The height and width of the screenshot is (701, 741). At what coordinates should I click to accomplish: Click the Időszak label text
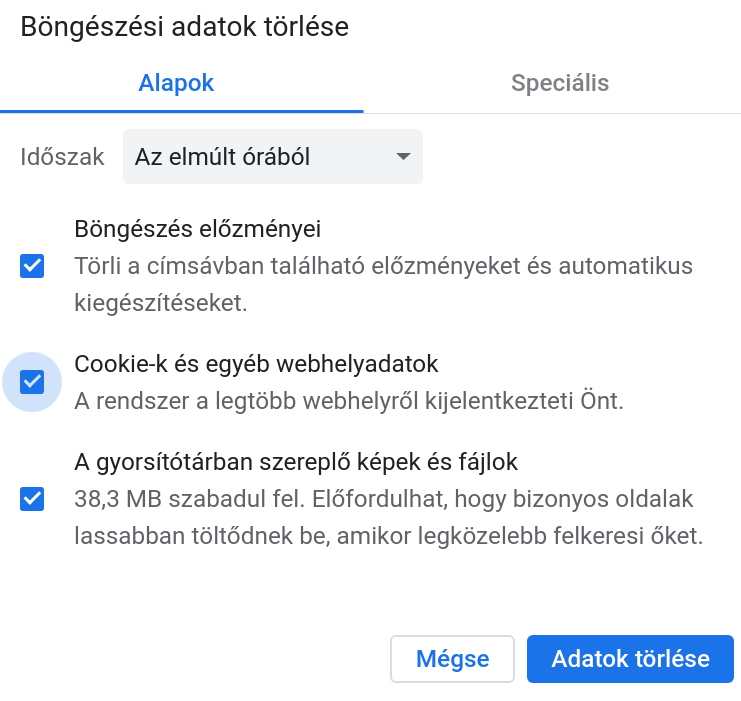click(x=62, y=157)
